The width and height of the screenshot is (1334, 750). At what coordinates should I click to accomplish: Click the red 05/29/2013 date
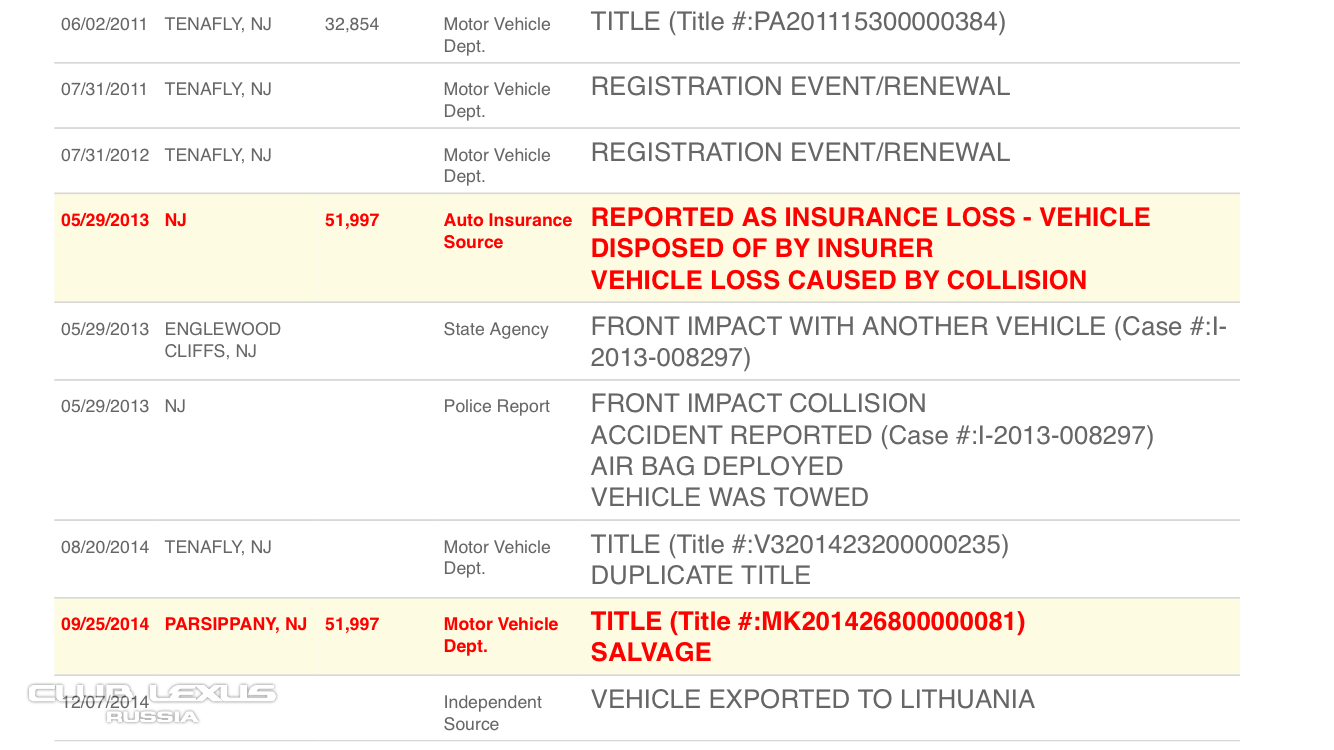coord(105,220)
